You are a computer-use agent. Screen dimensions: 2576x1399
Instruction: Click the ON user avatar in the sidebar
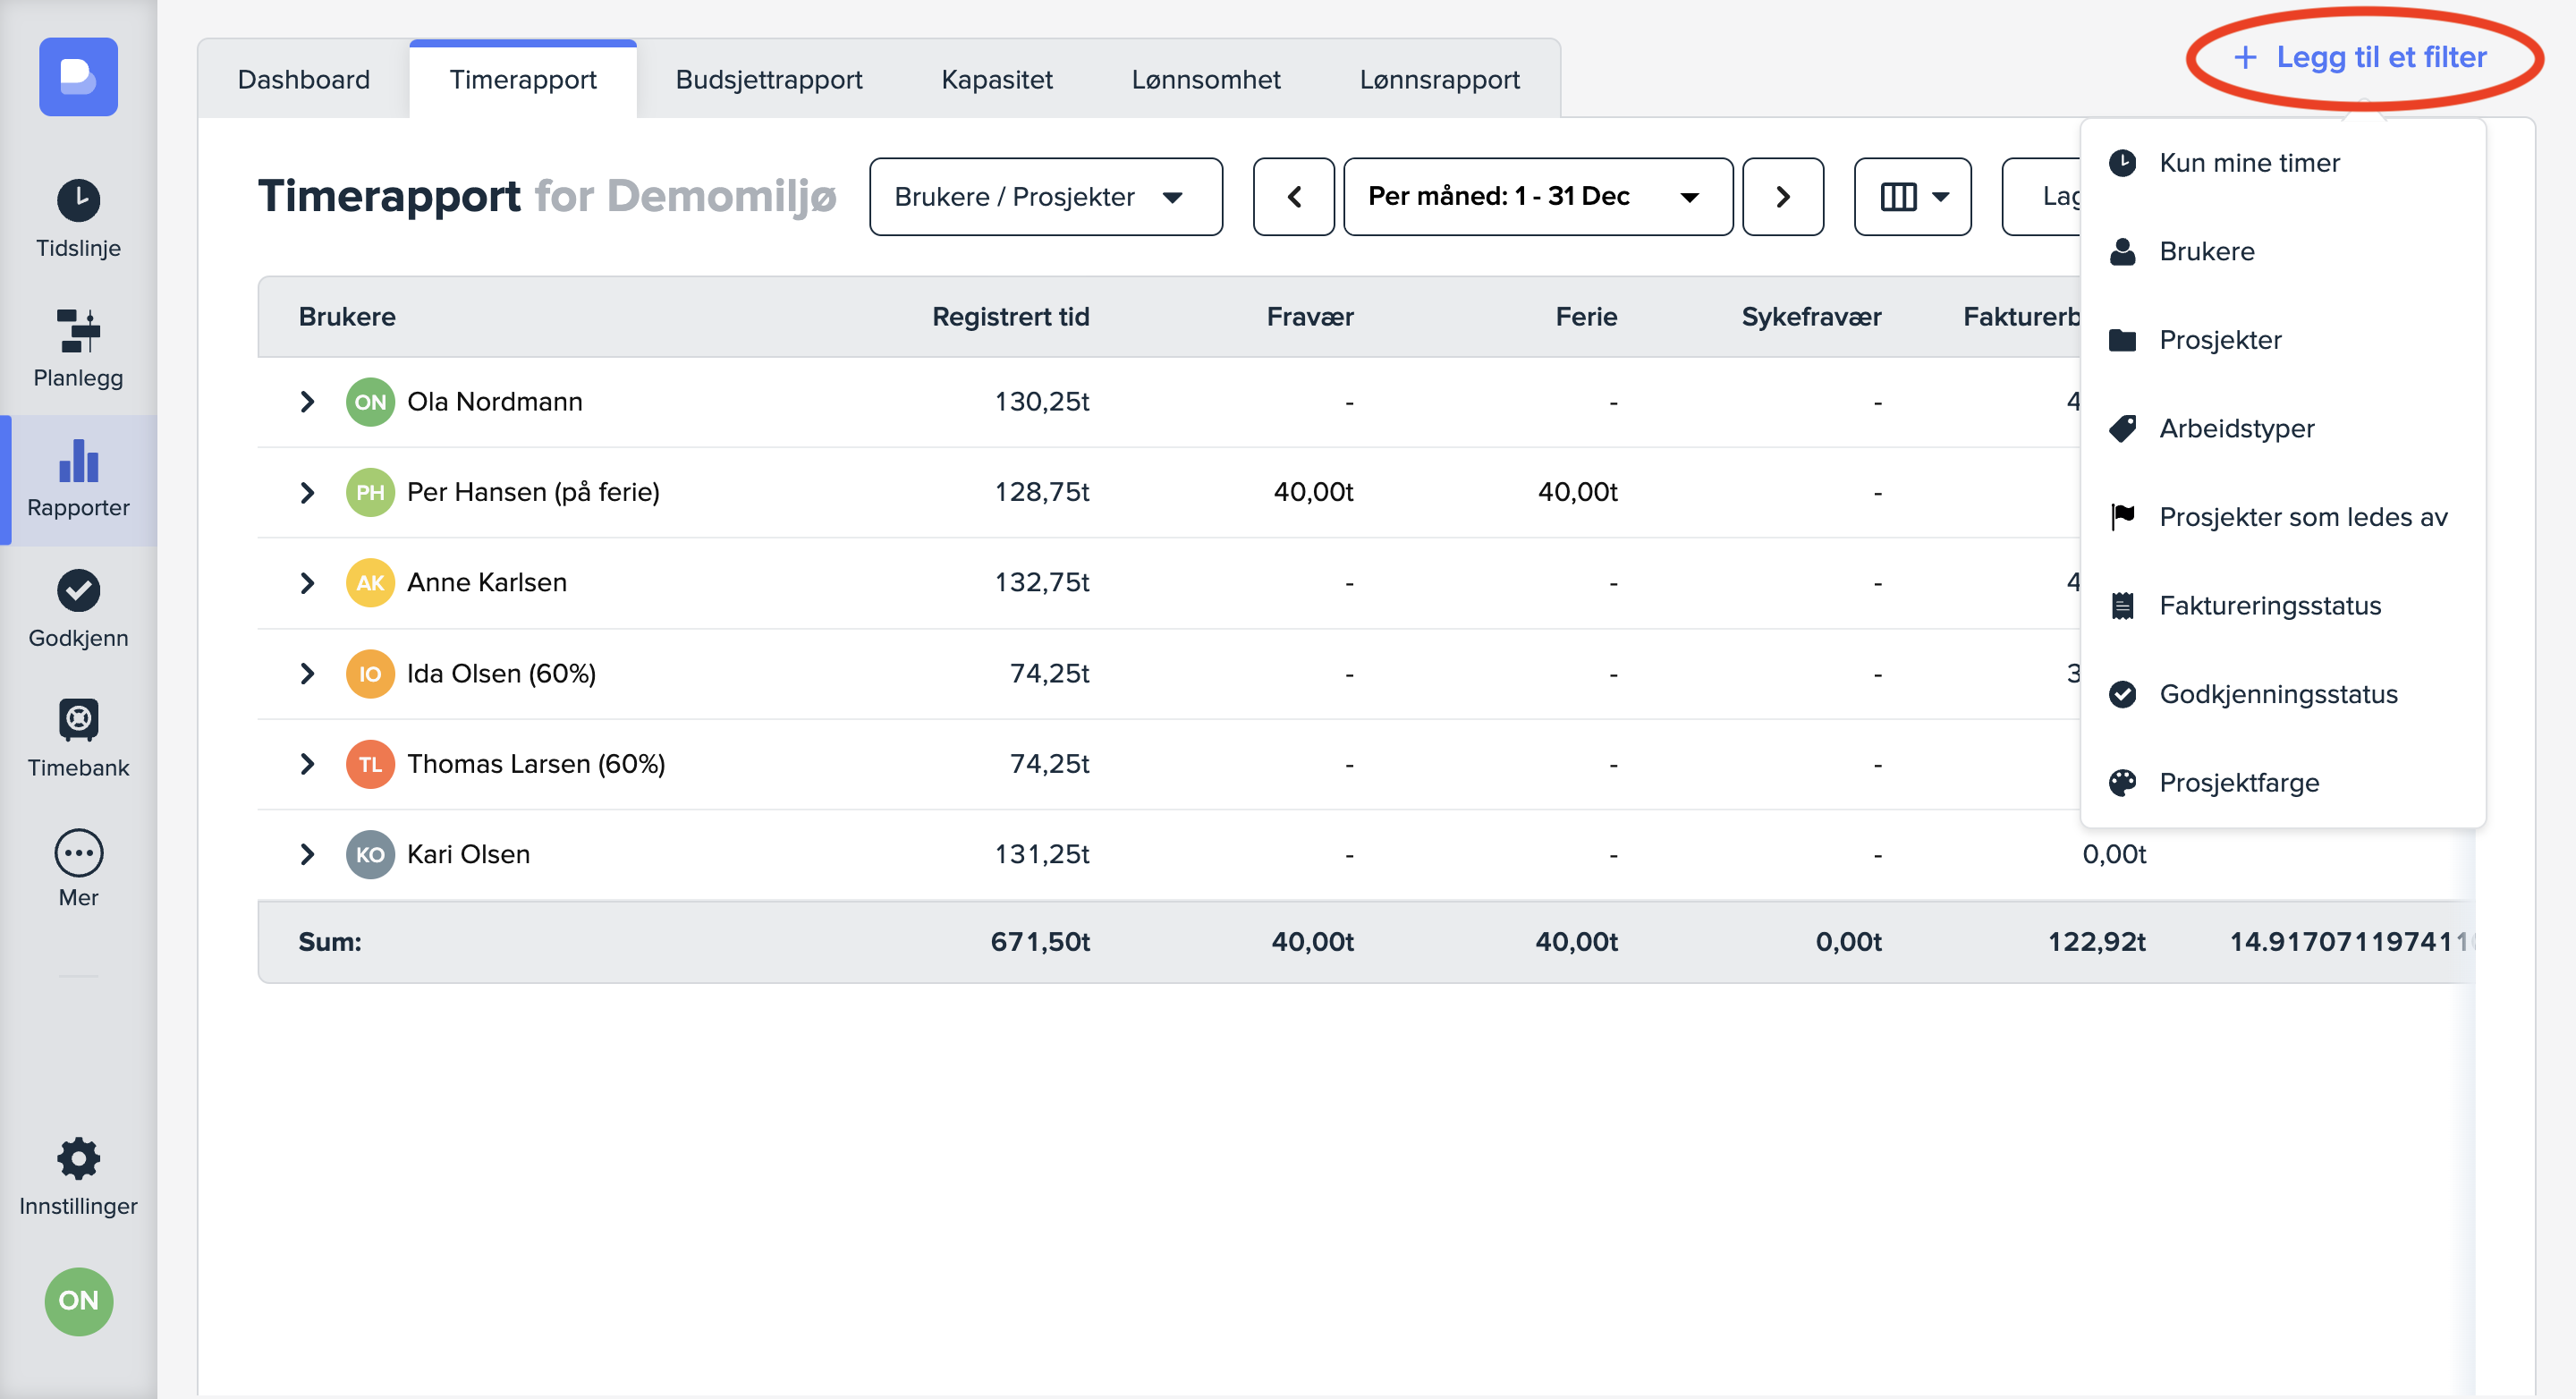click(78, 1300)
